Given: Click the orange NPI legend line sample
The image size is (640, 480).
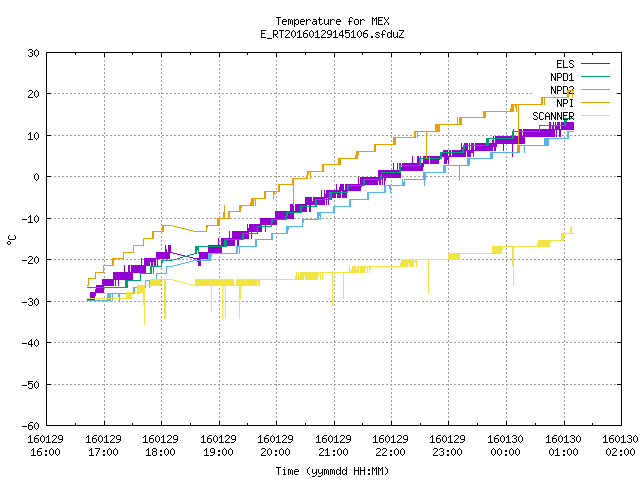Looking at the screenshot, I should pyautogui.click(x=595, y=102).
